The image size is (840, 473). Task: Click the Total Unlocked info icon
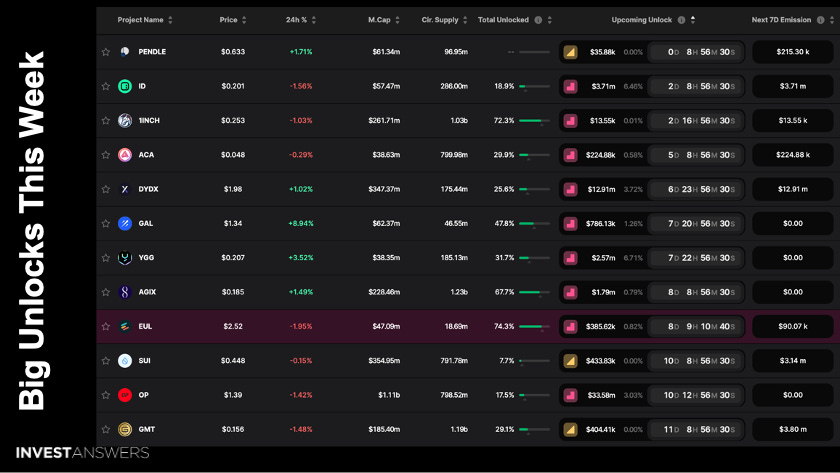click(x=538, y=20)
